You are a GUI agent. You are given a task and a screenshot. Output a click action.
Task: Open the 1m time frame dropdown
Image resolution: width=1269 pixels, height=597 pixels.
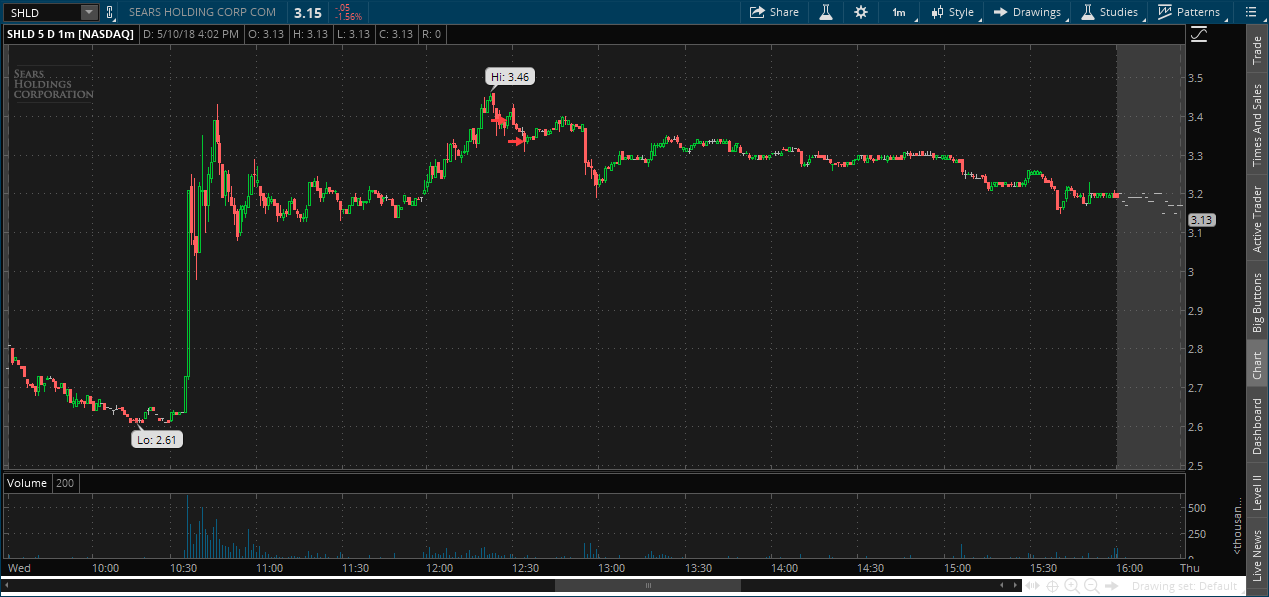899,12
